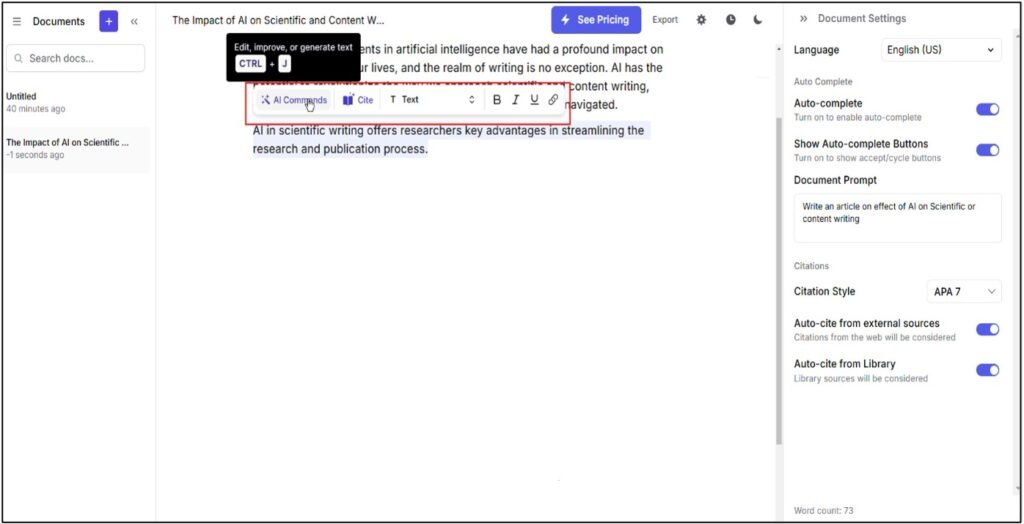Open The Impact of AI on Scientific document
1024x524 pixels.
(x=77, y=149)
